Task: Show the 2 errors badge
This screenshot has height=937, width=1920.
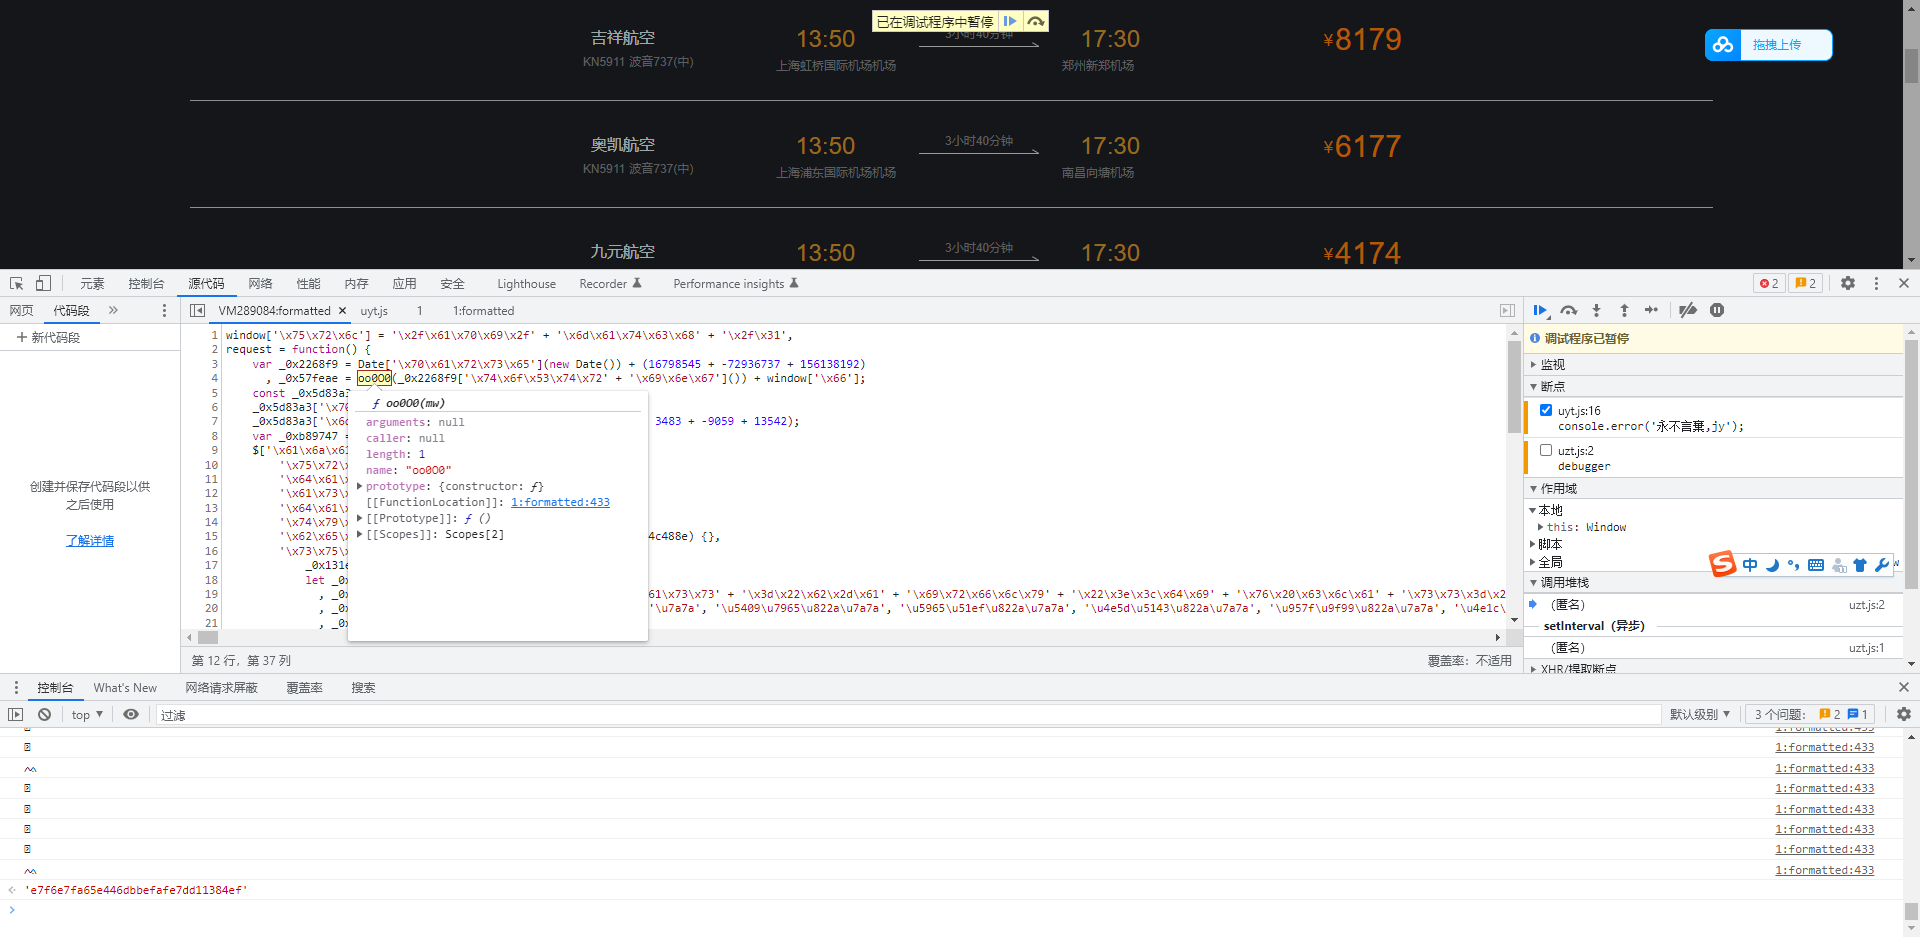Action: (1769, 284)
